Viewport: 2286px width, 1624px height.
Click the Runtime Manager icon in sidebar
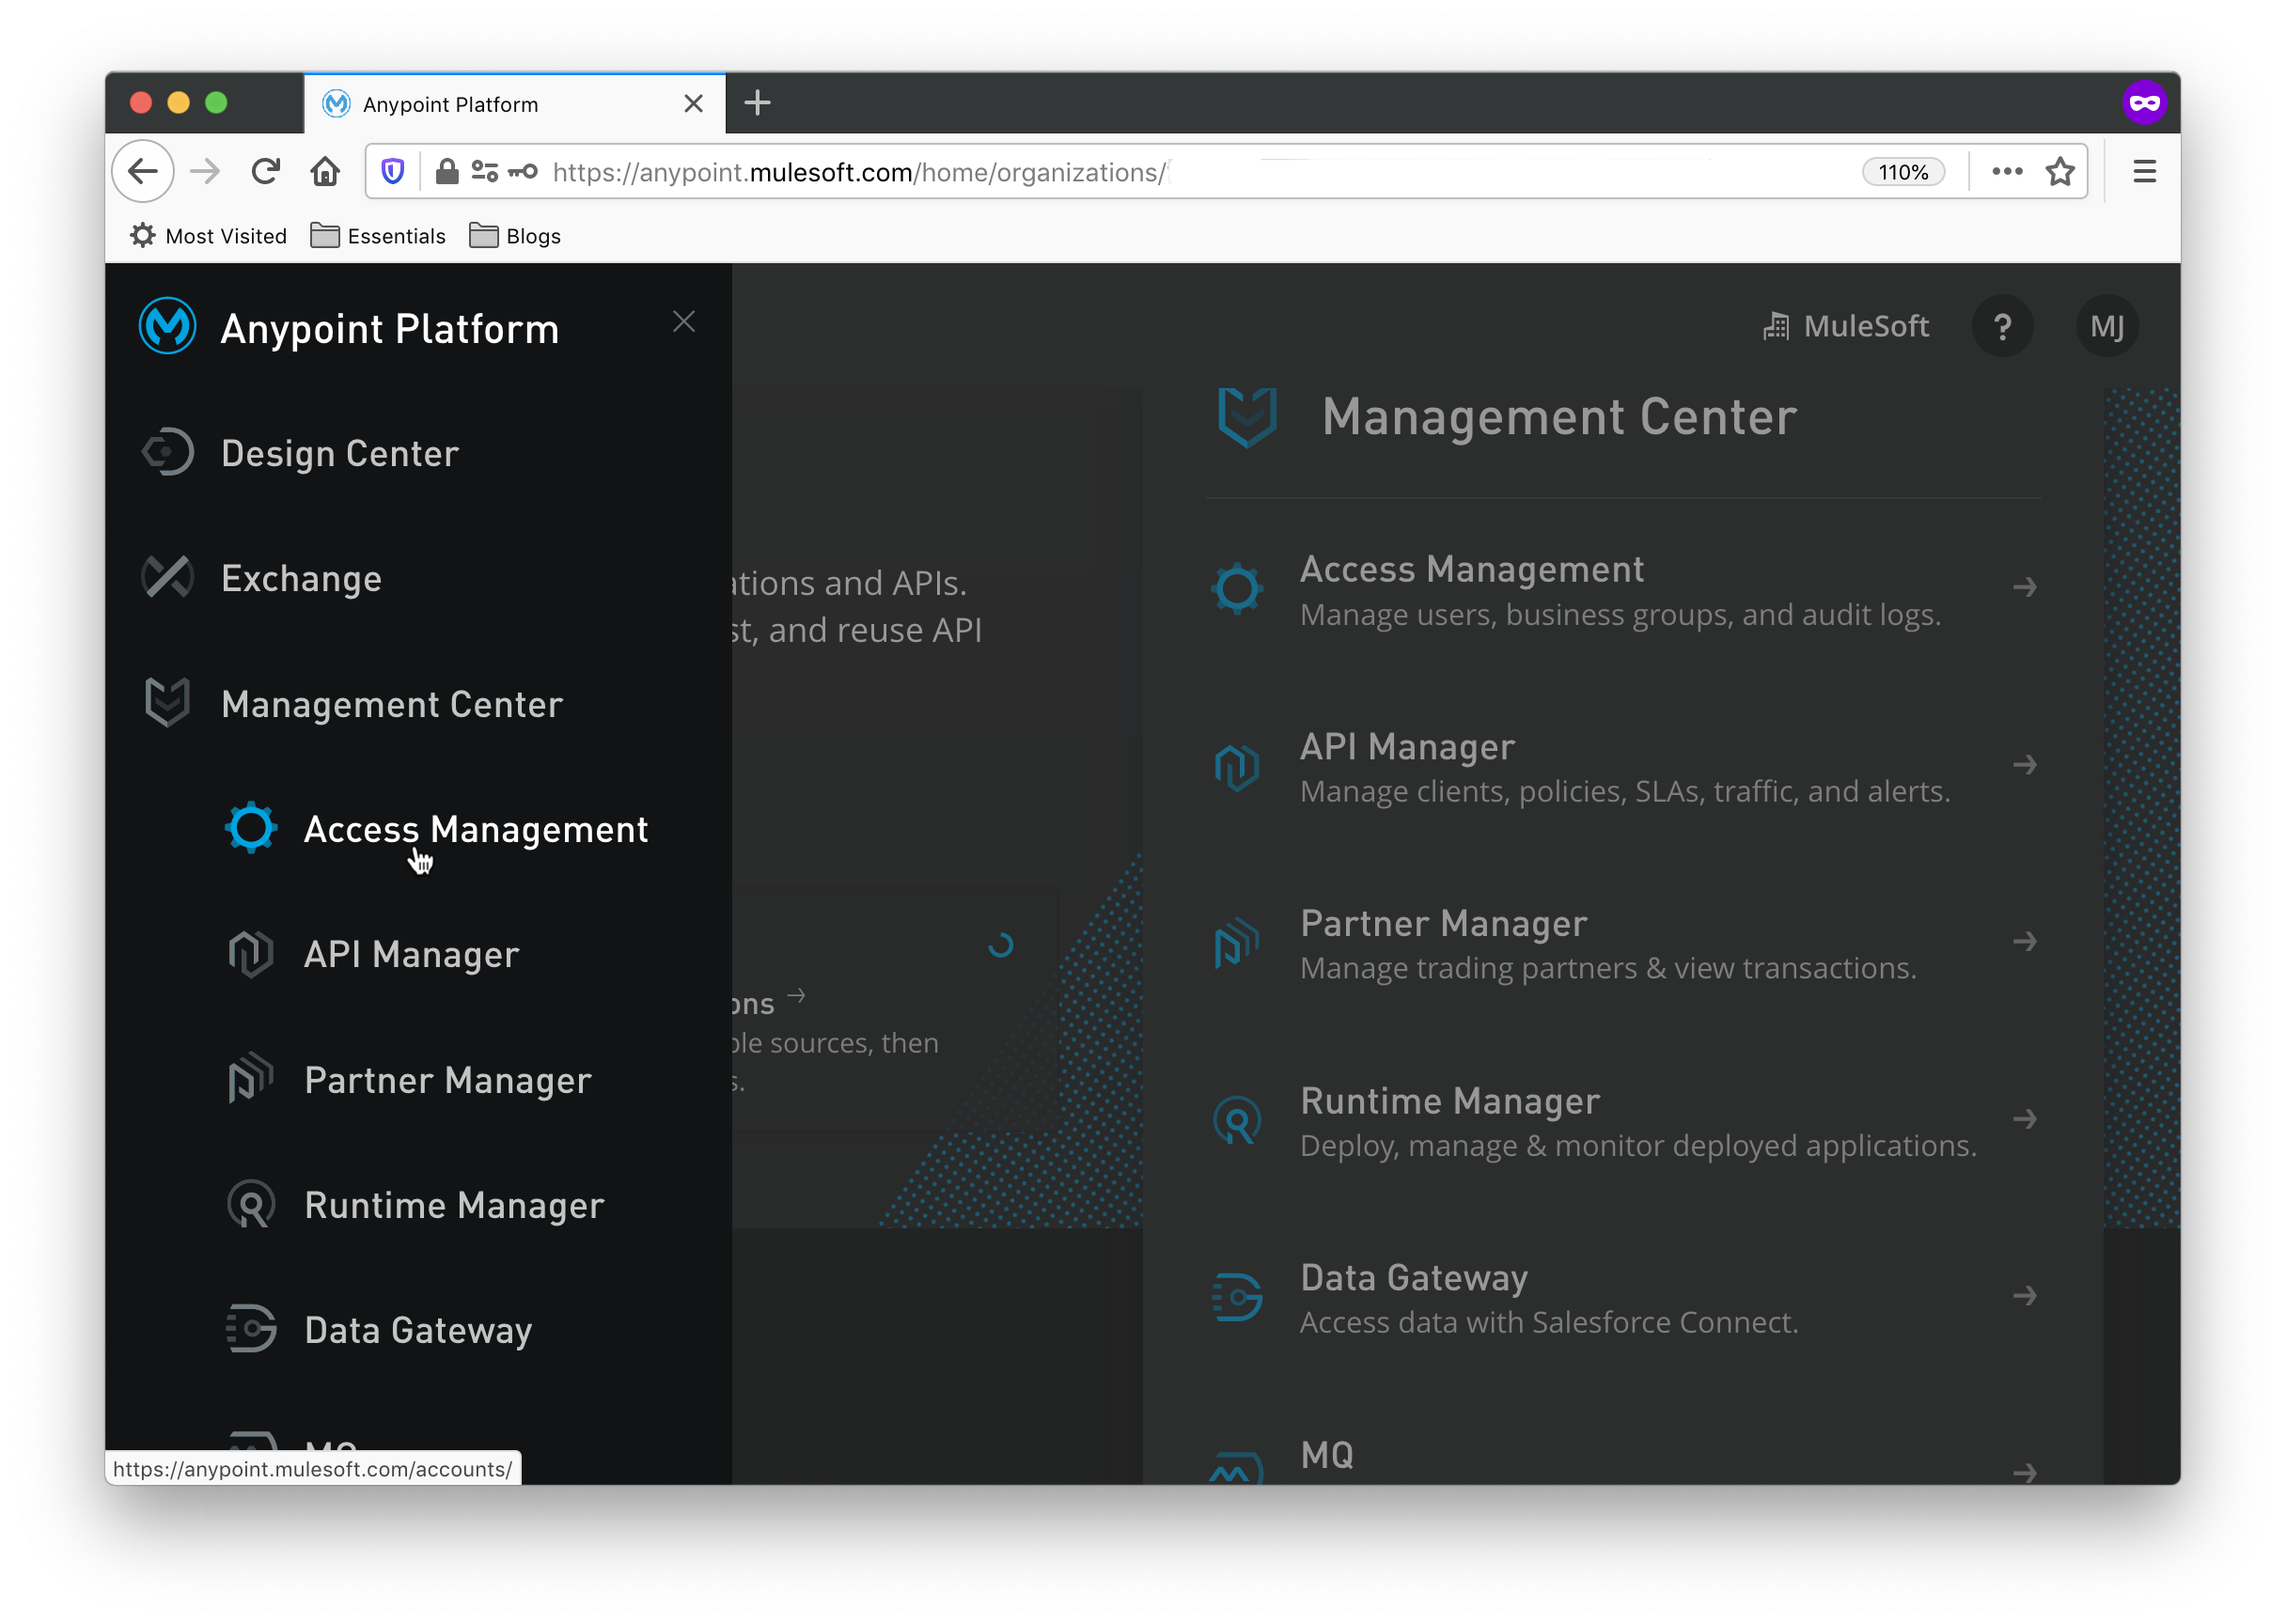[251, 1204]
